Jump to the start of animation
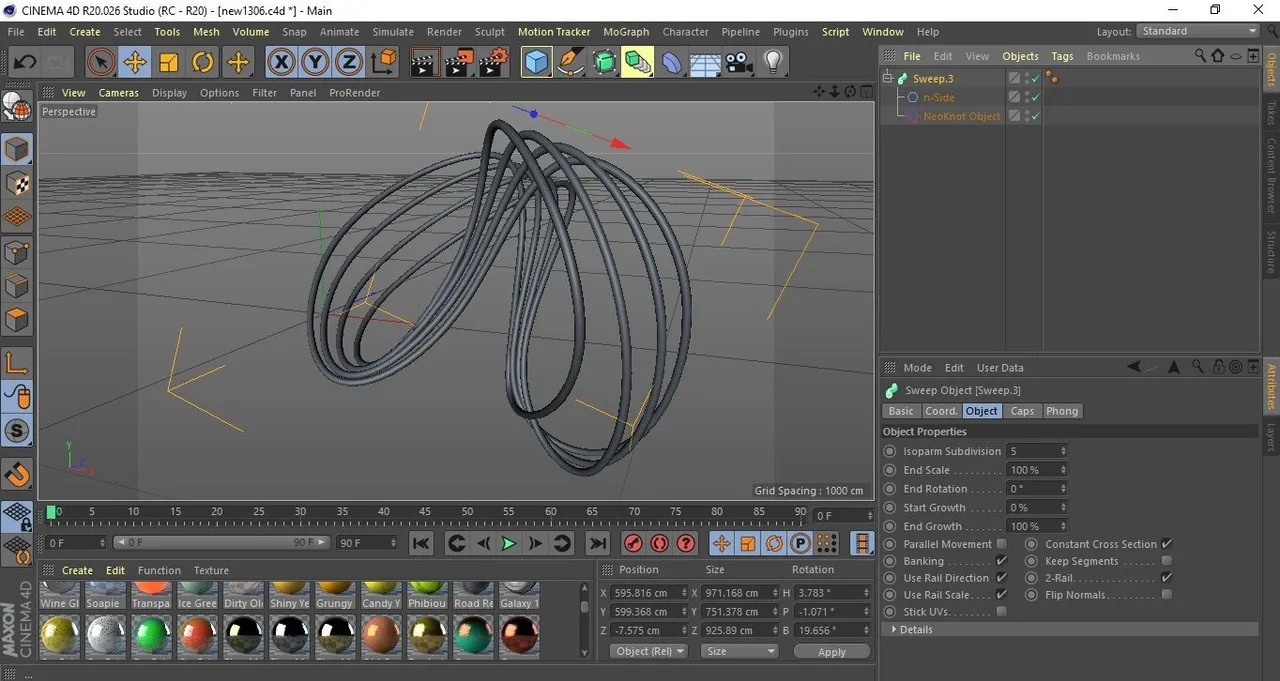1280x681 pixels. click(x=421, y=543)
